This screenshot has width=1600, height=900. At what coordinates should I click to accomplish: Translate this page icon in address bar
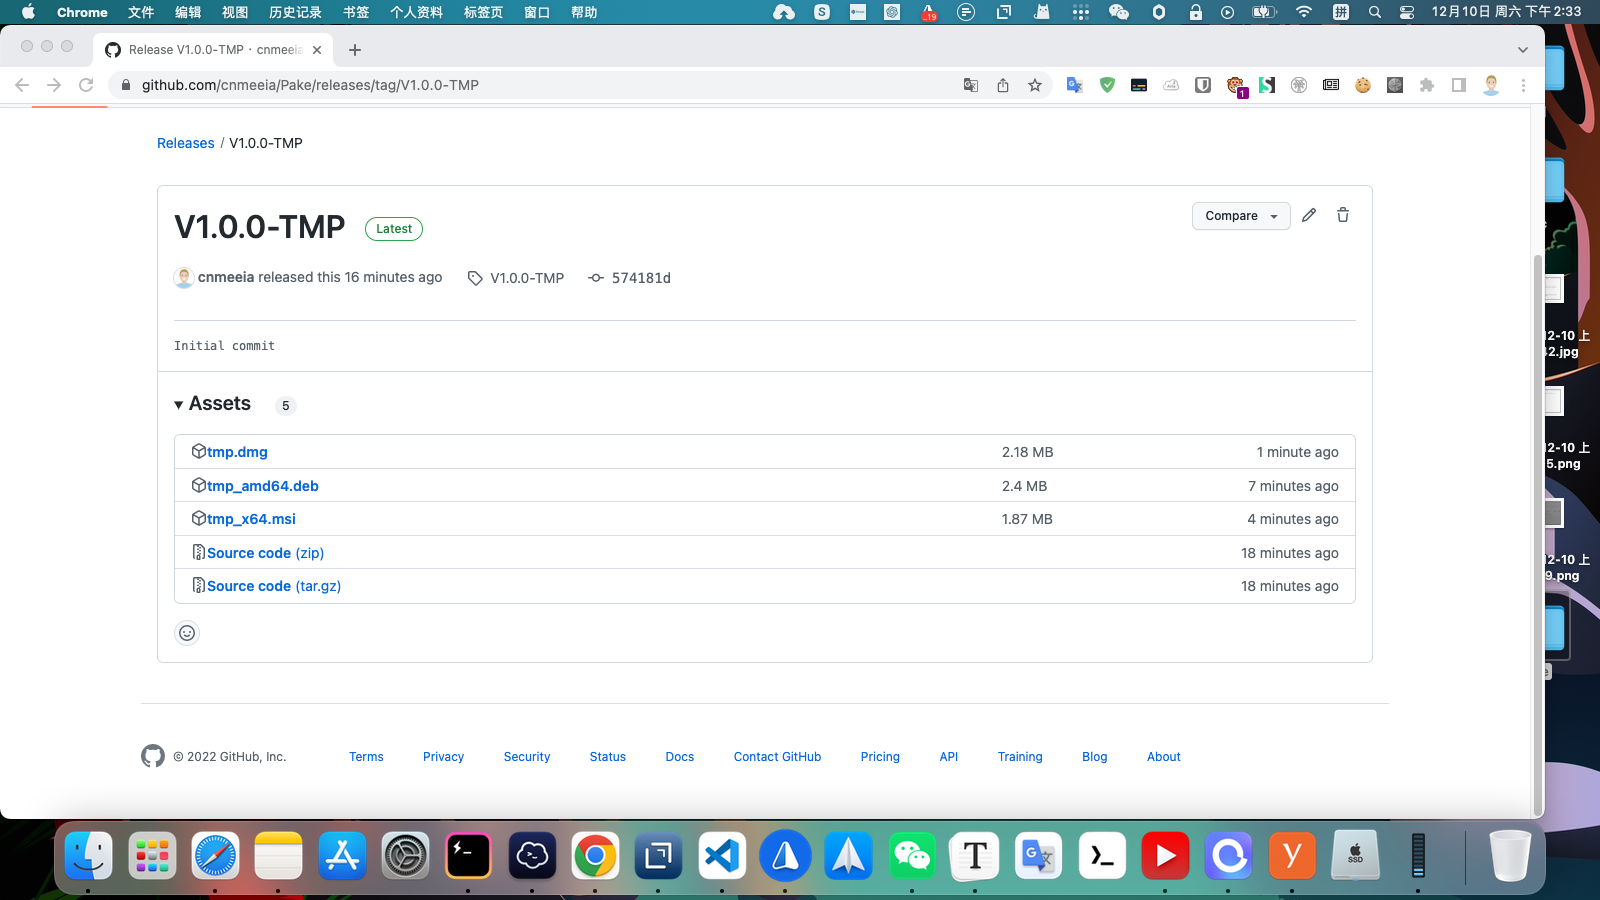click(971, 85)
